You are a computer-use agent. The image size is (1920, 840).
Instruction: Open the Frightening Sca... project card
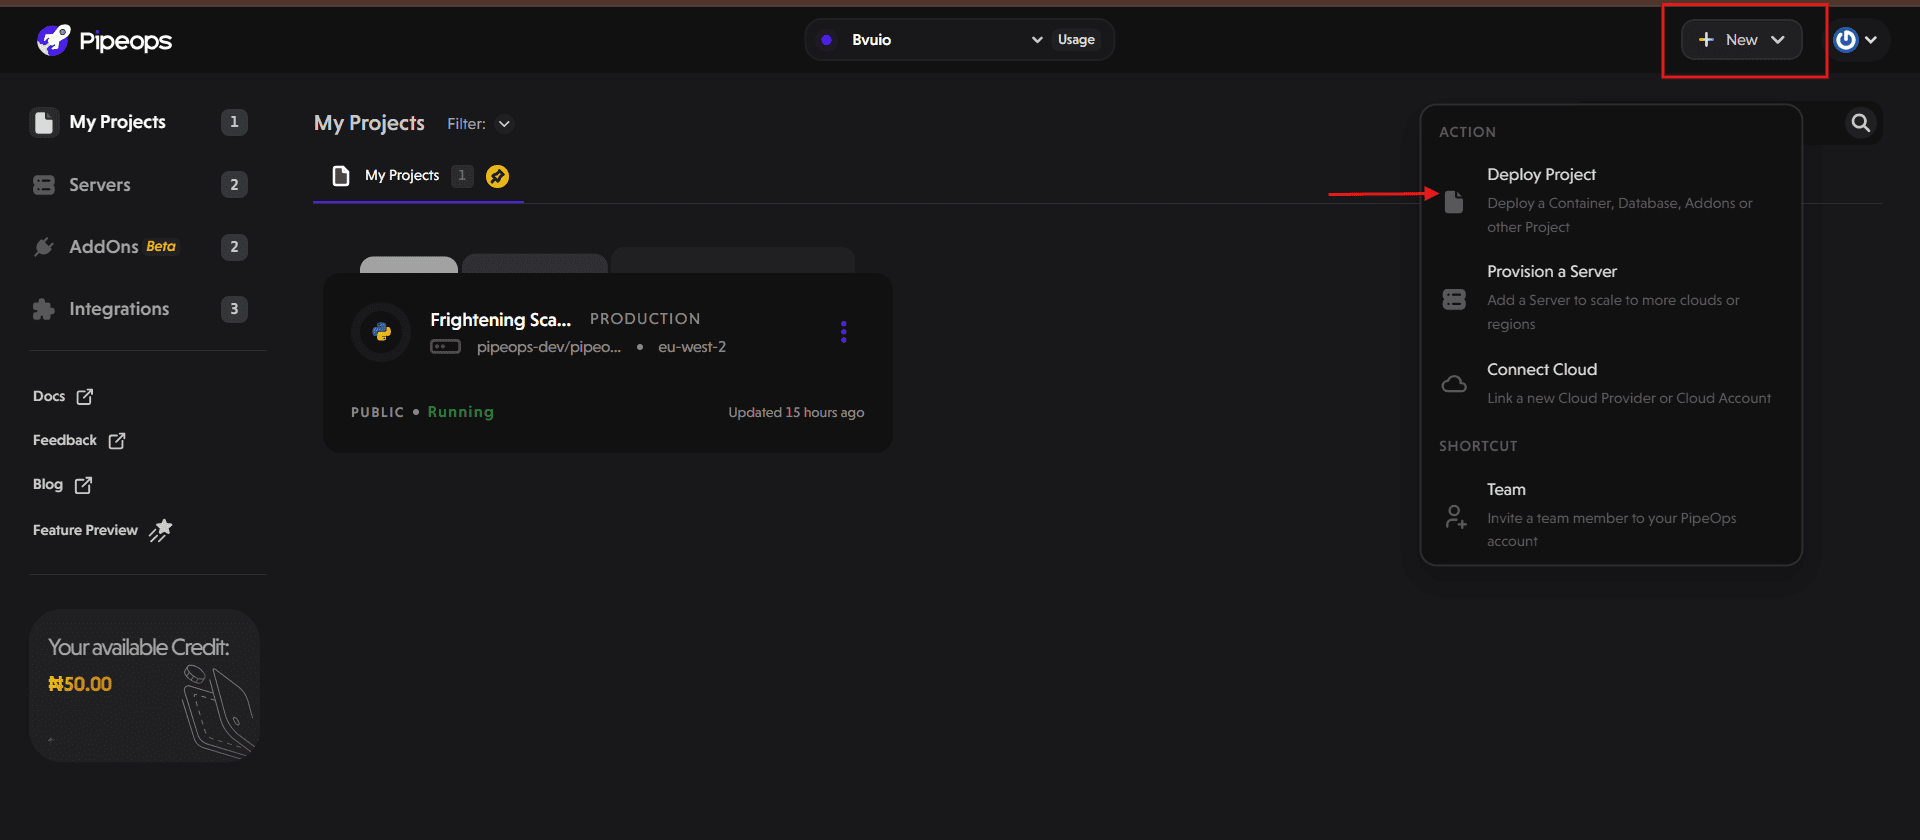(607, 363)
